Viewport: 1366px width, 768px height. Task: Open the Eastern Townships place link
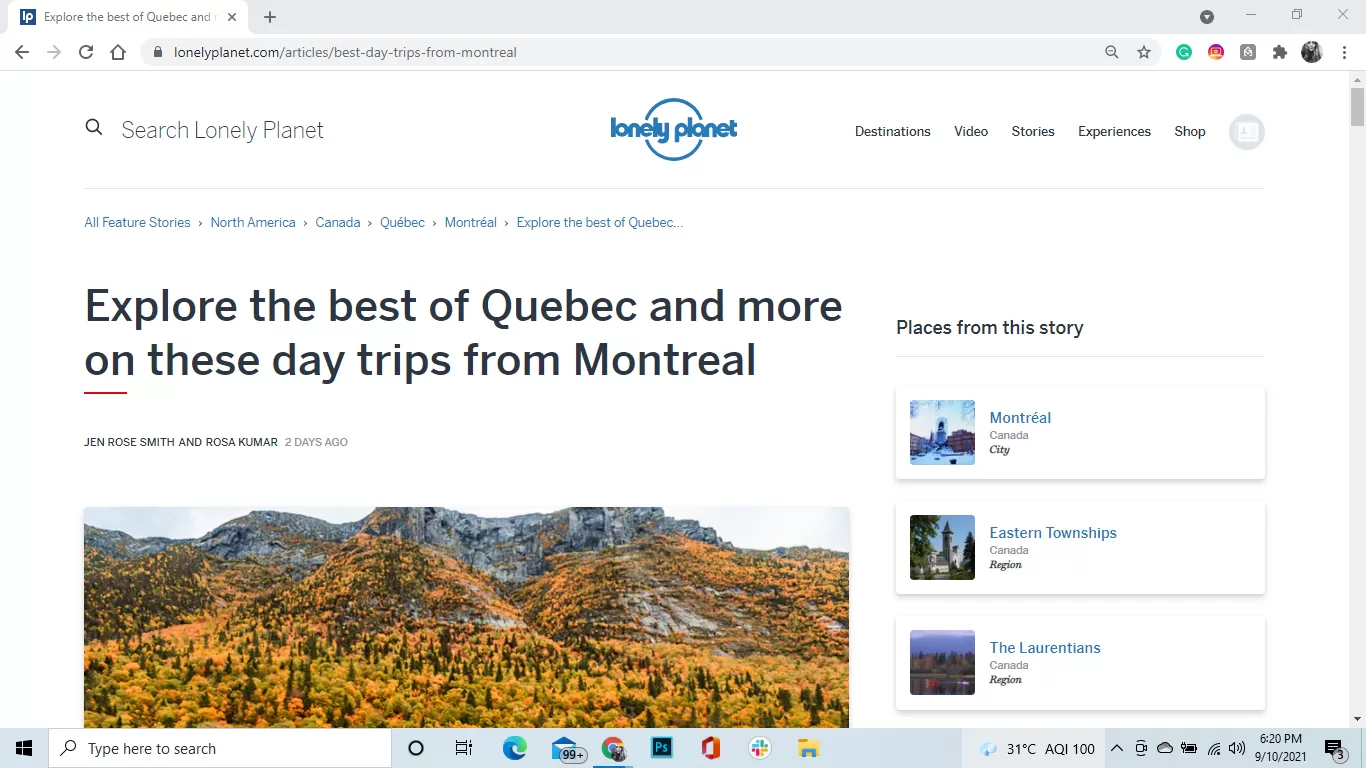tap(1052, 533)
